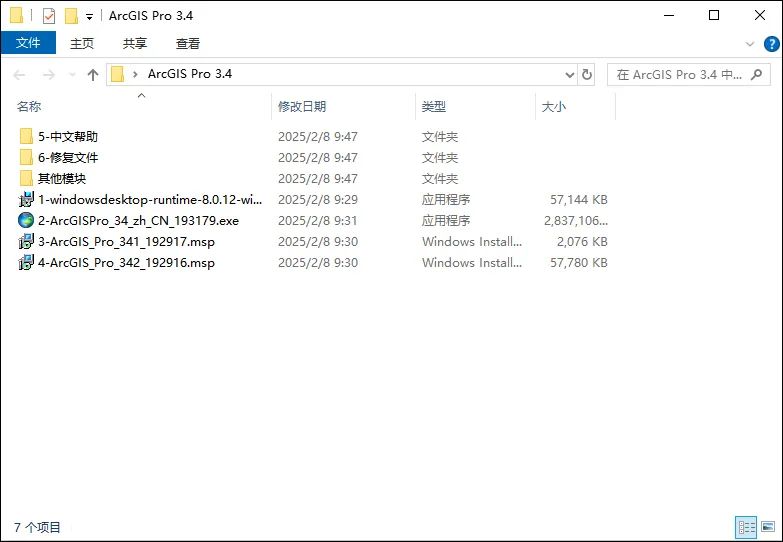Image resolution: width=783 pixels, height=542 pixels.
Task: Select the 5-中文帮助 folder icon
Action: pos(26,136)
